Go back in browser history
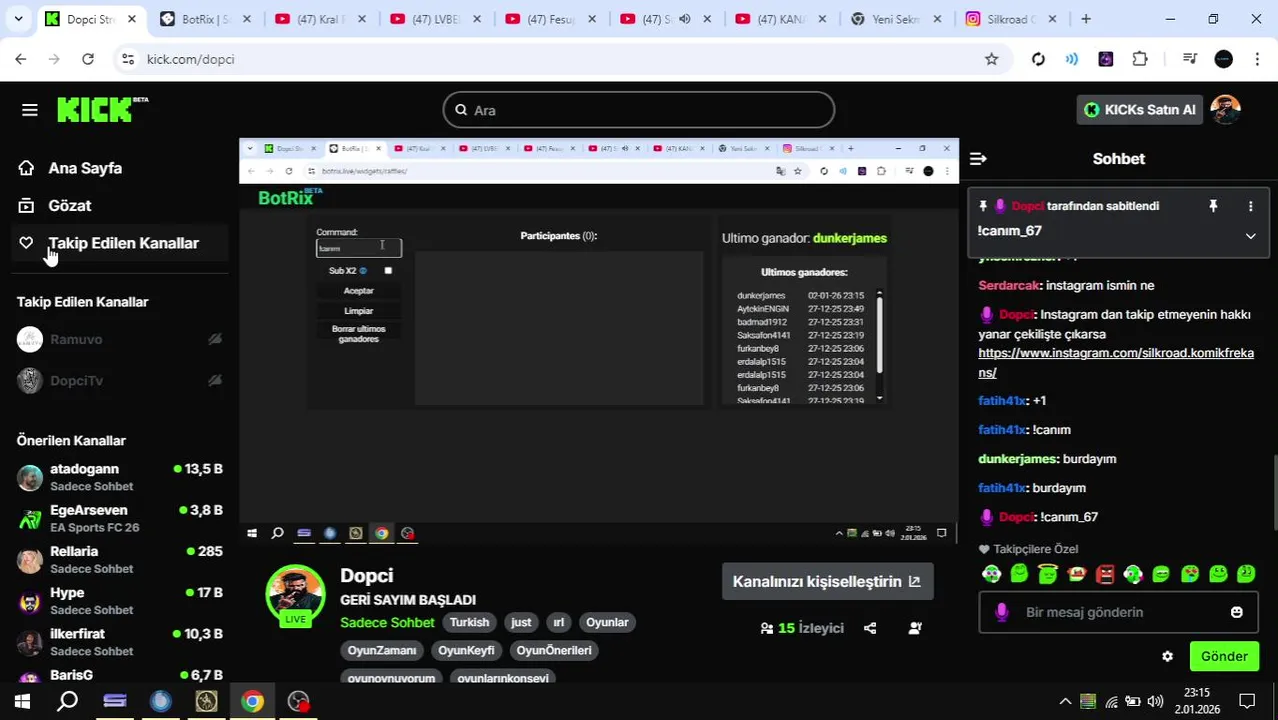 (21, 59)
